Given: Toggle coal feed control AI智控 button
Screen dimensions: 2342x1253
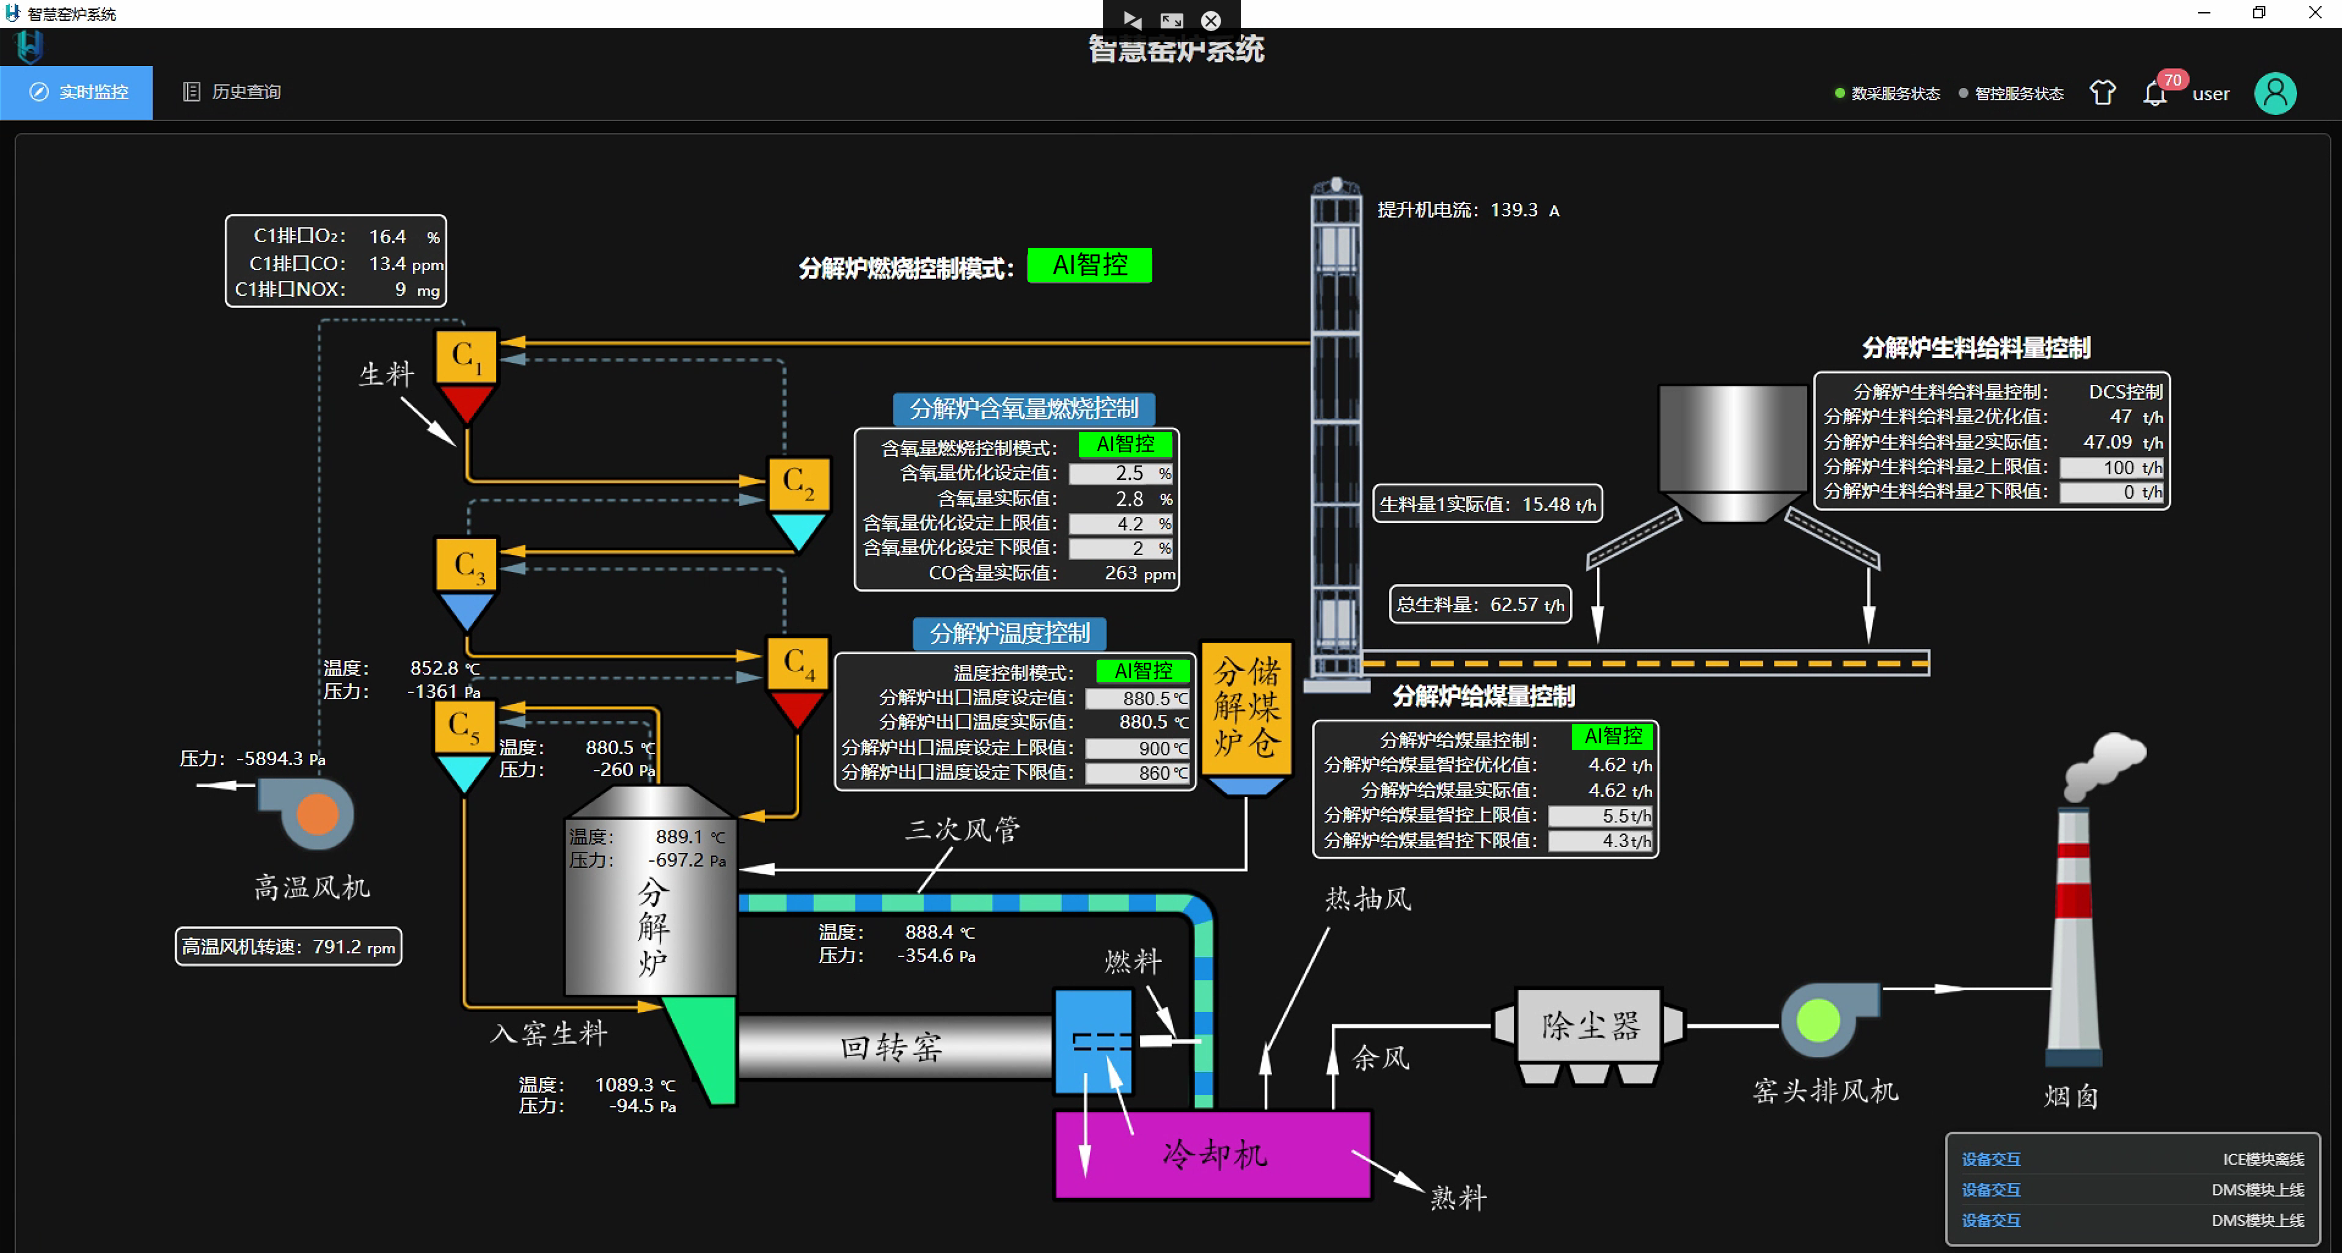Looking at the screenshot, I should pyautogui.click(x=1612, y=737).
